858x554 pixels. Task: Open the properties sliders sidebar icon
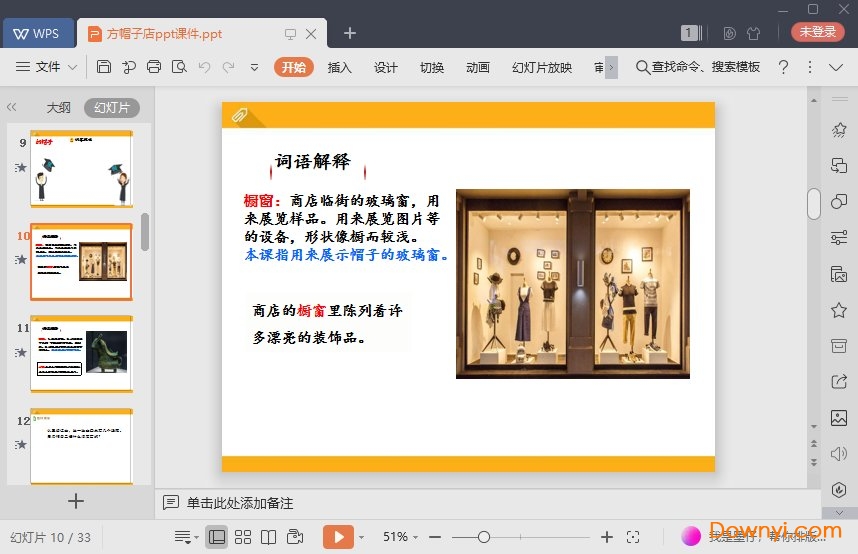click(839, 238)
